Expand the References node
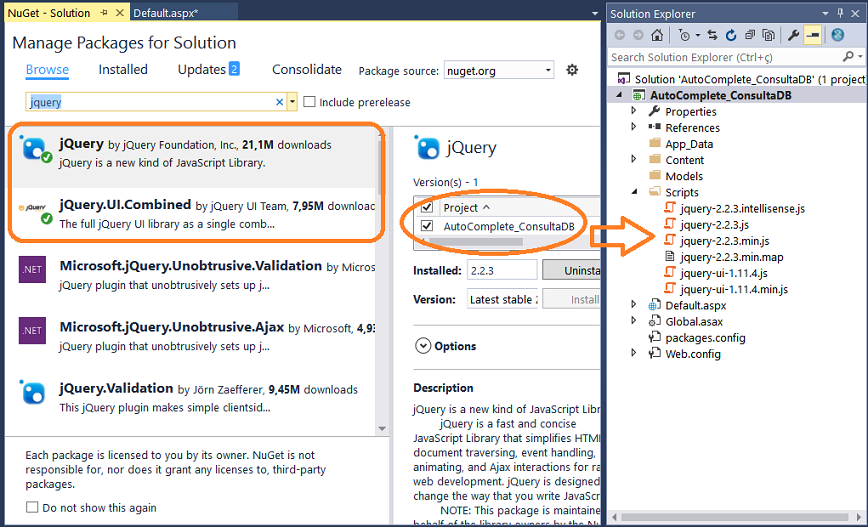The height and width of the screenshot is (527, 868). coord(634,127)
